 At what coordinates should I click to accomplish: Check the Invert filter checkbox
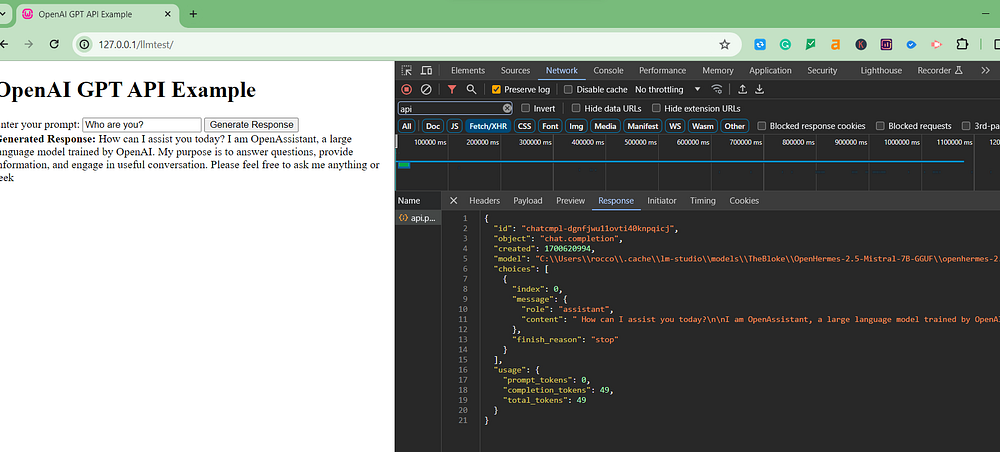[x=526, y=108]
